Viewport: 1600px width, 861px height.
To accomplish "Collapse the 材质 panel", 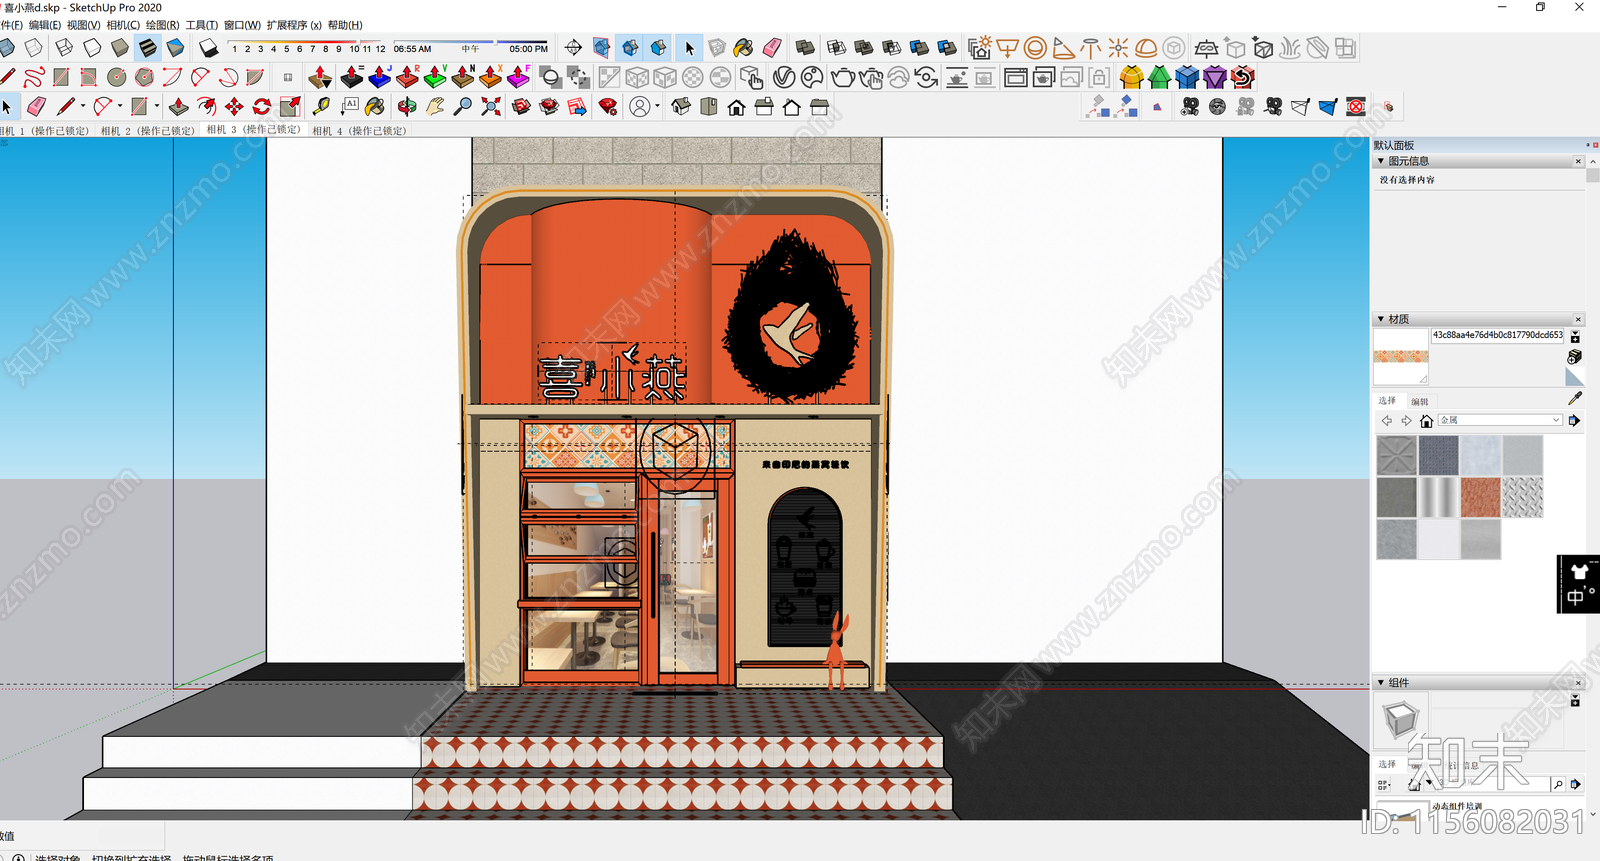I will tap(1381, 319).
